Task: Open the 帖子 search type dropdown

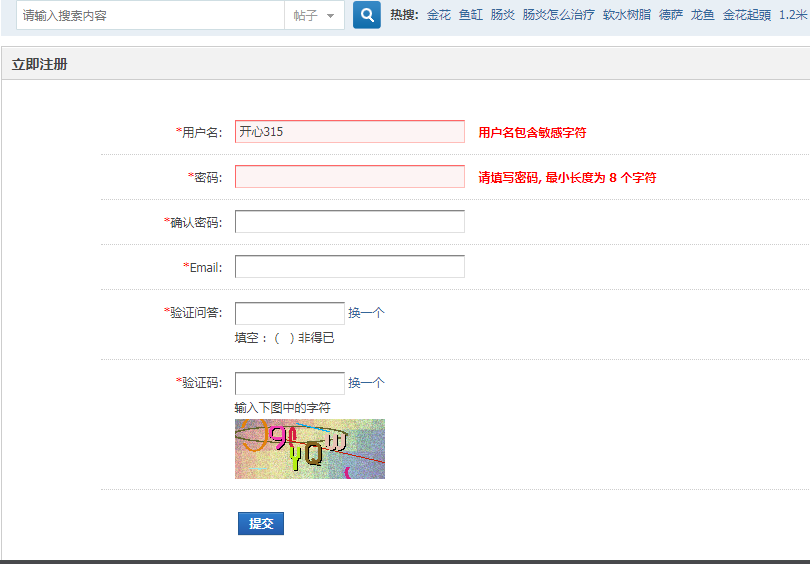Action: coord(314,16)
